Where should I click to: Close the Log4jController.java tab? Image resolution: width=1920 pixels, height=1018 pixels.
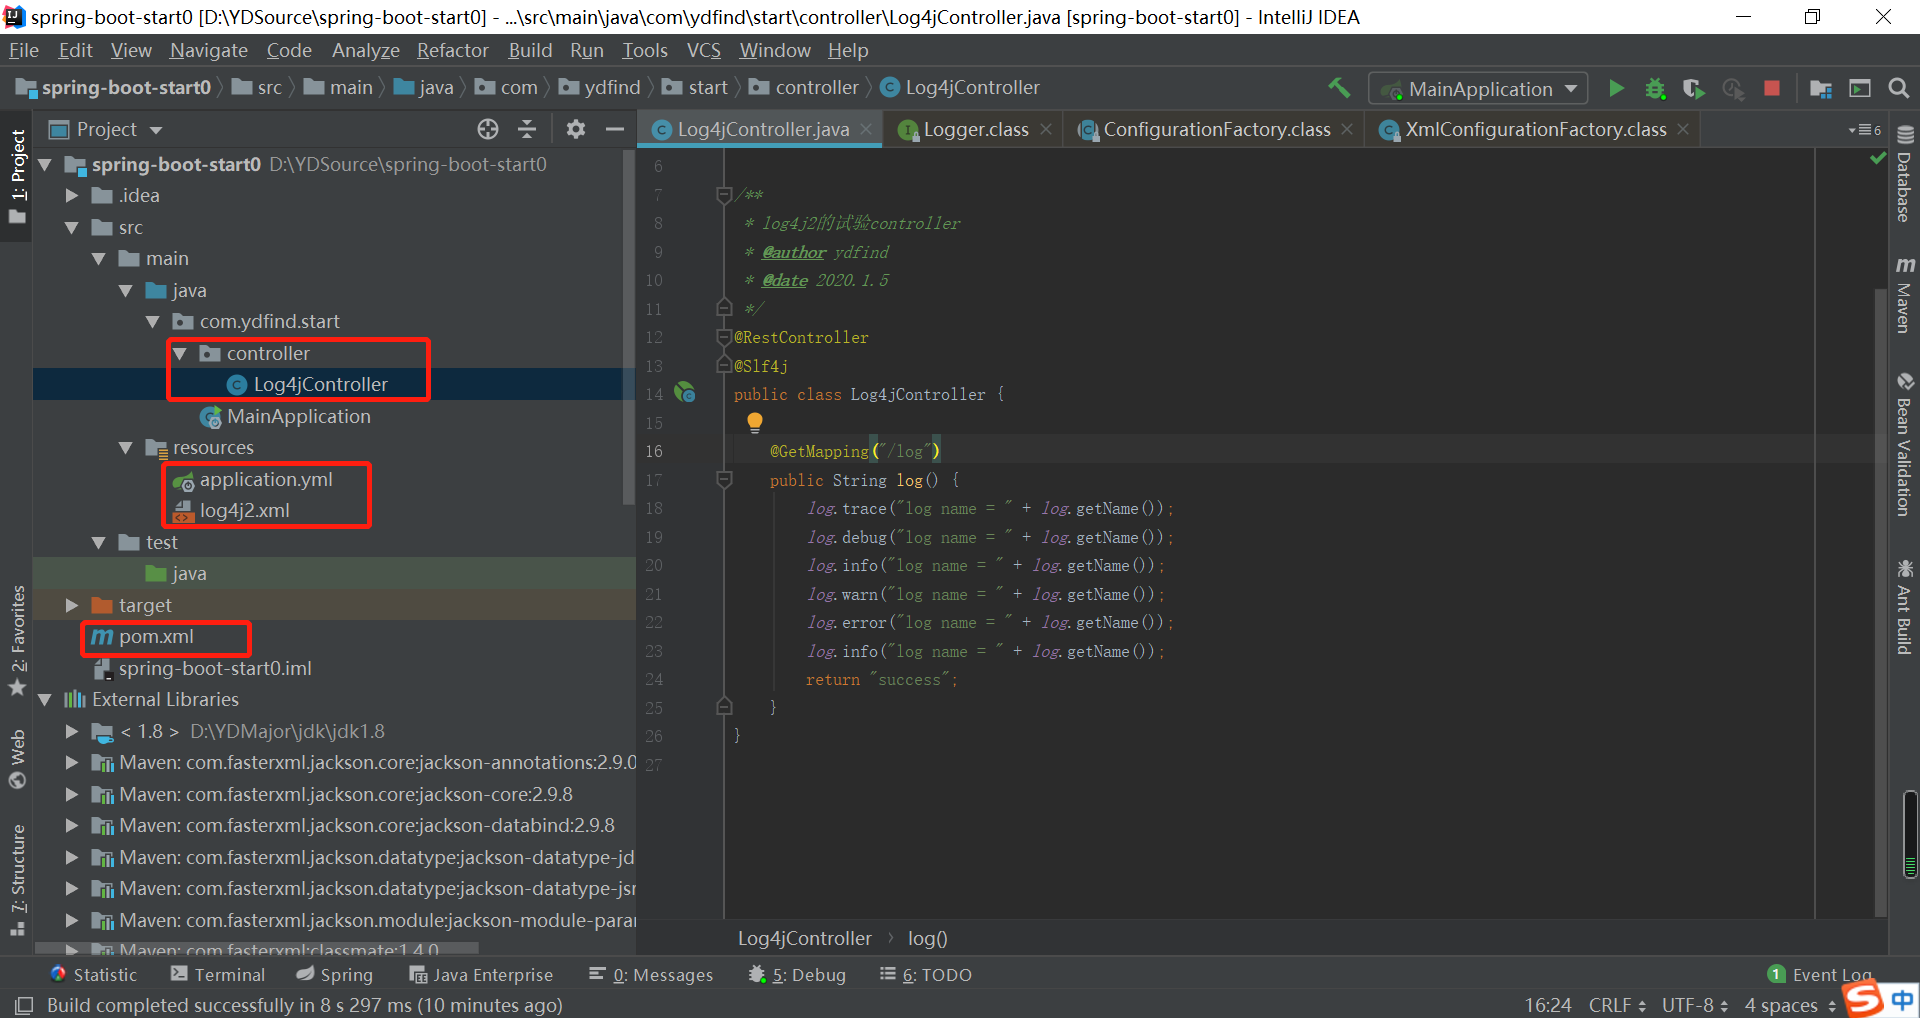(x=866, y=129)
